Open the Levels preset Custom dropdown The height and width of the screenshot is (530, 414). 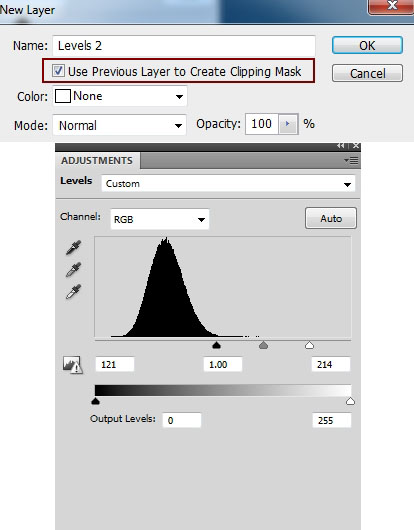pos(228,184)
